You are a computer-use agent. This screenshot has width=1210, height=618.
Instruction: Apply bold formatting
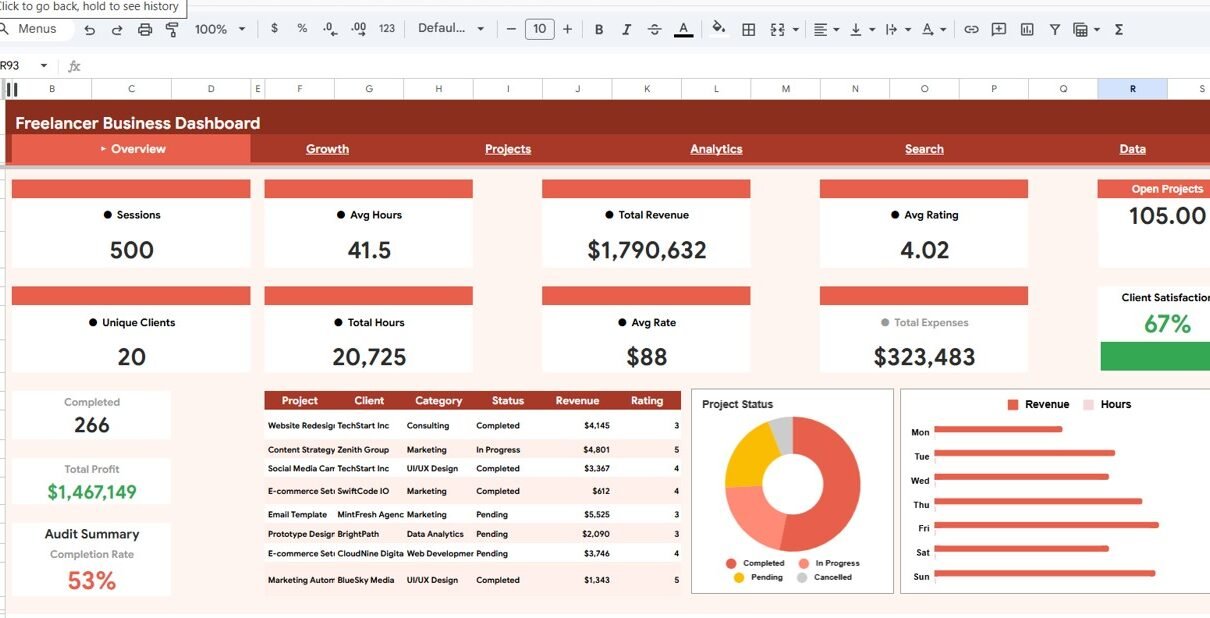599,30
